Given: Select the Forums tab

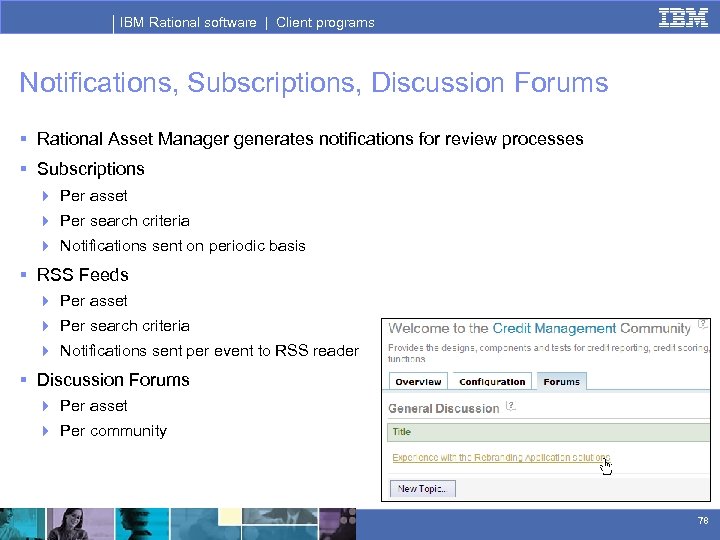Looking at the screenshot, I should (562, 382).
